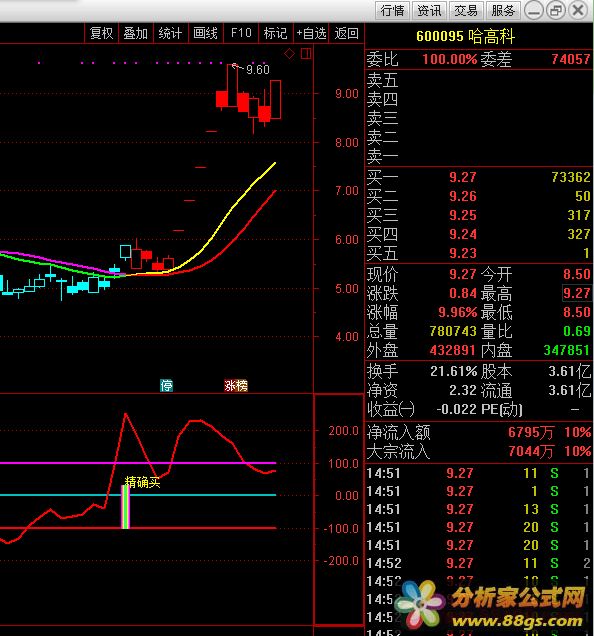Click stock title 600095 哈高科
This screenshot has height=636, width=594.
(x=465, y=36)
